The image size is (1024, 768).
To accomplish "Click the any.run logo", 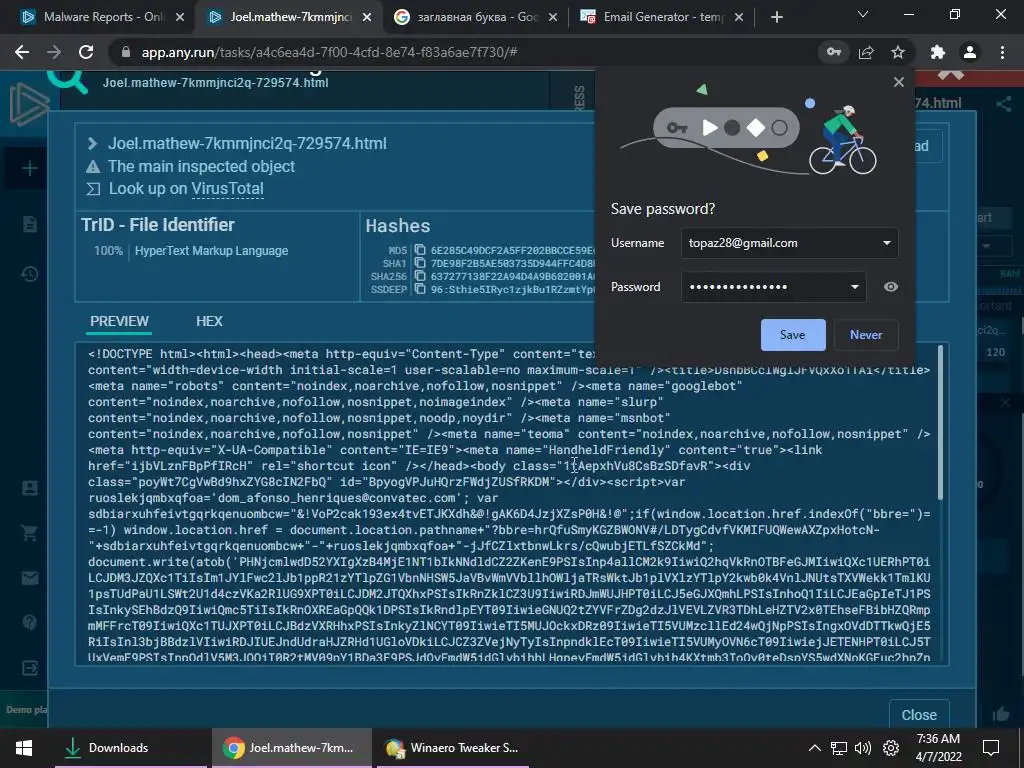I will click(x=29, y=104).
